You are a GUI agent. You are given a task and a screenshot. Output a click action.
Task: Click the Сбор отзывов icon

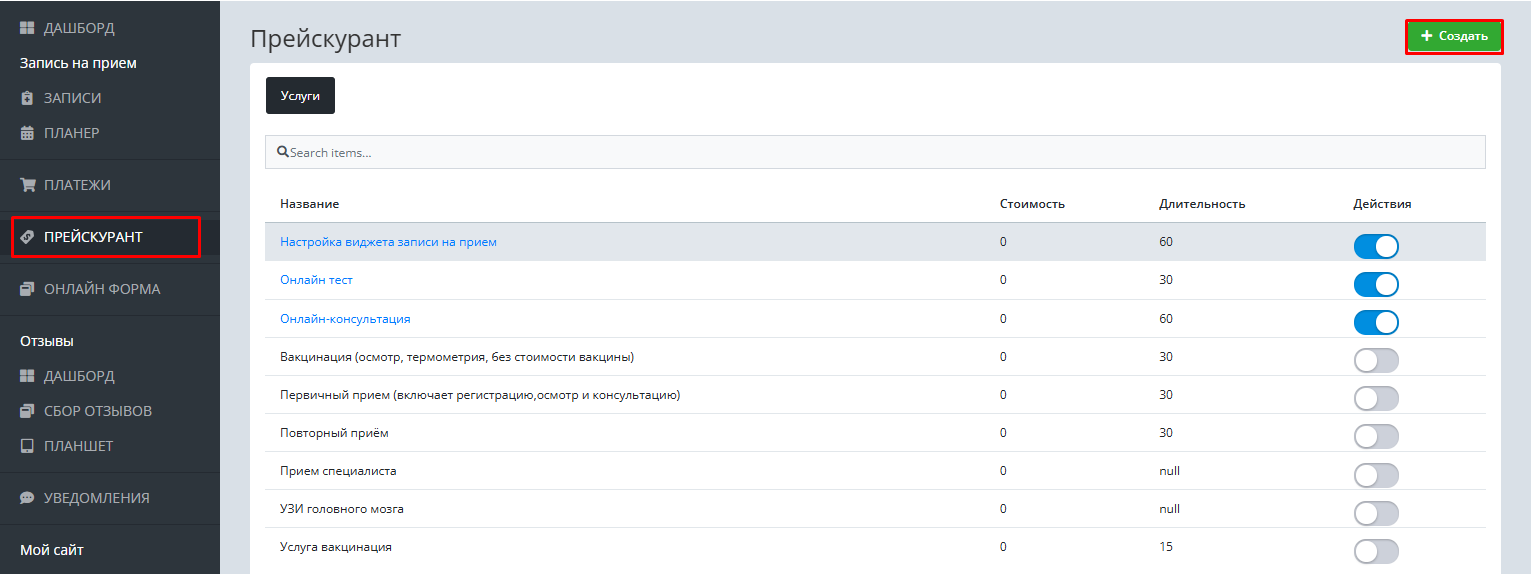(x=27, y=411)
